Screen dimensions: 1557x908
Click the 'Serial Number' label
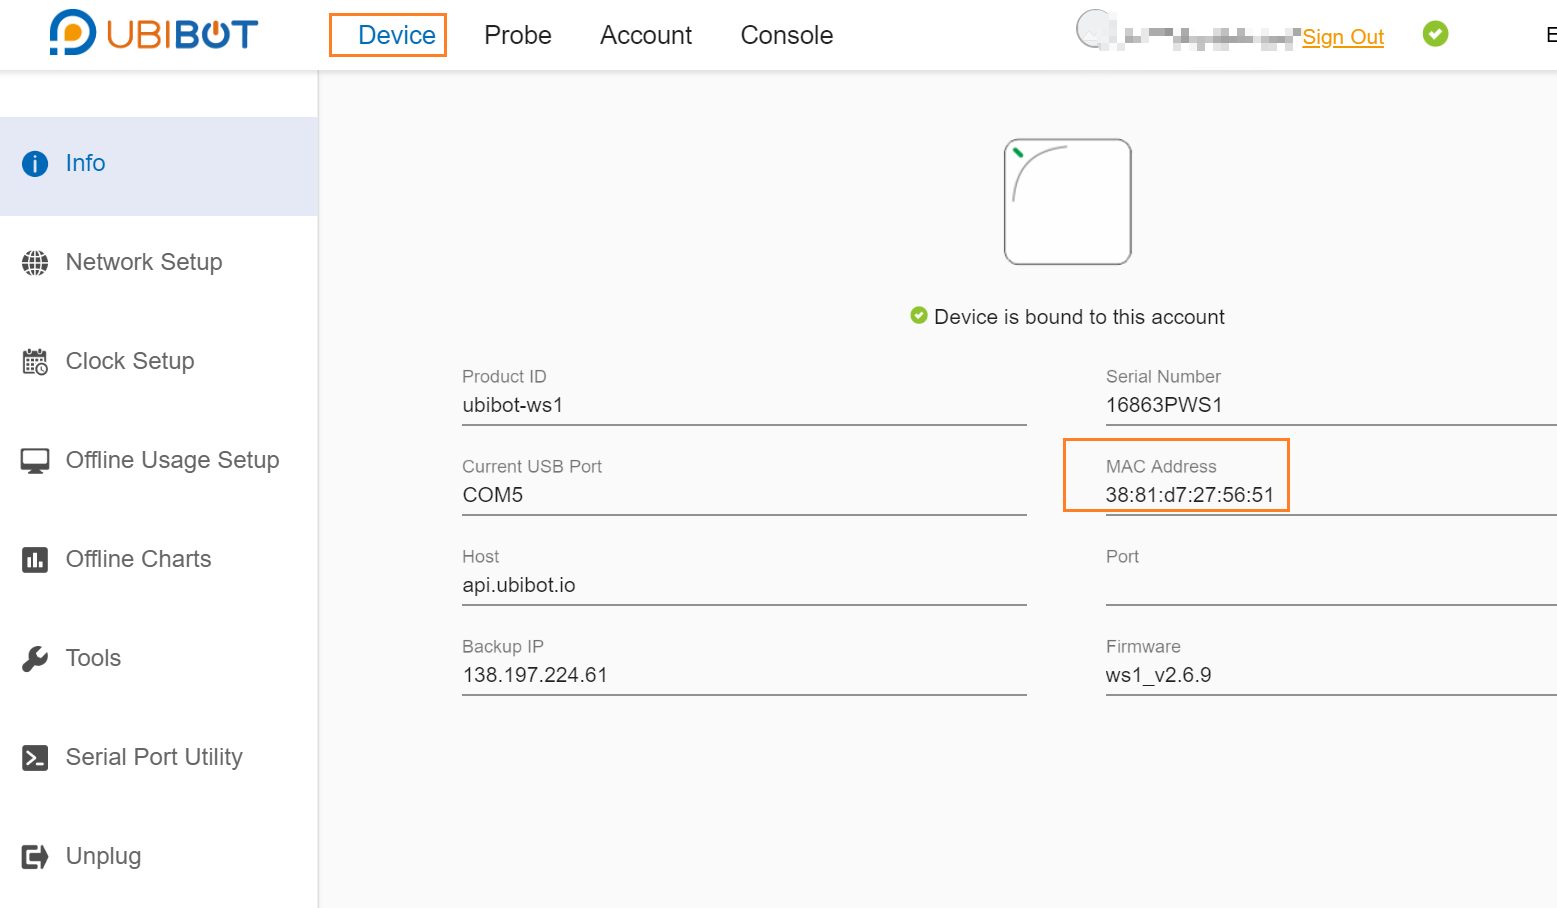tap(1163, 377)
